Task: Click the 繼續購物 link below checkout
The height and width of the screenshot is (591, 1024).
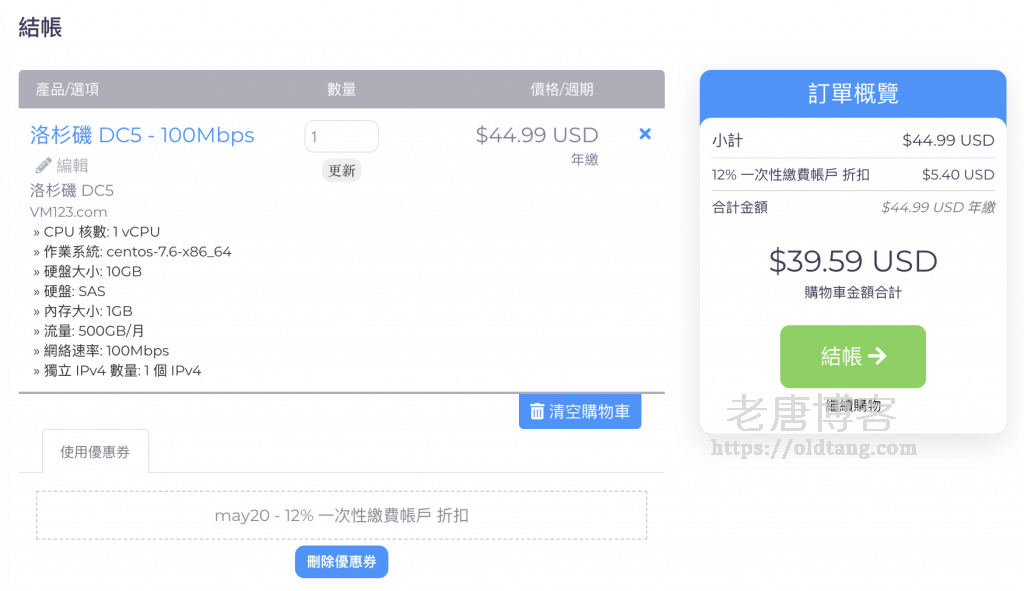Action: click(852, 404)
